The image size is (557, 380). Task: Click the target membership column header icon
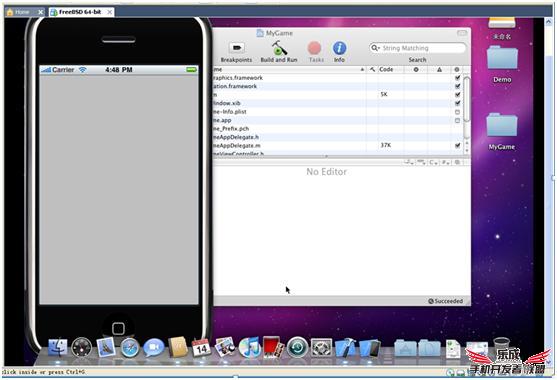(457, 70)
